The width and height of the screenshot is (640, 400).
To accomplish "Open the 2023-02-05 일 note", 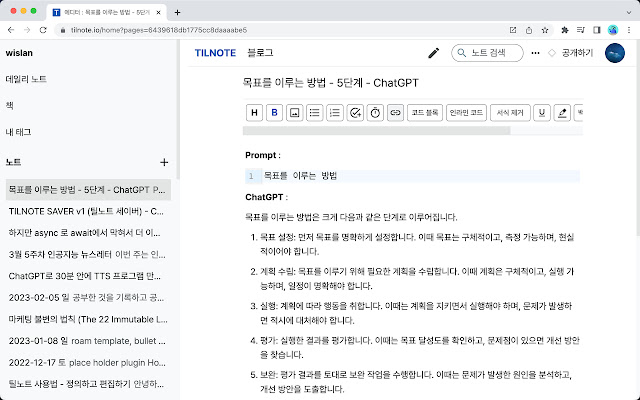I will coord(88,298).
